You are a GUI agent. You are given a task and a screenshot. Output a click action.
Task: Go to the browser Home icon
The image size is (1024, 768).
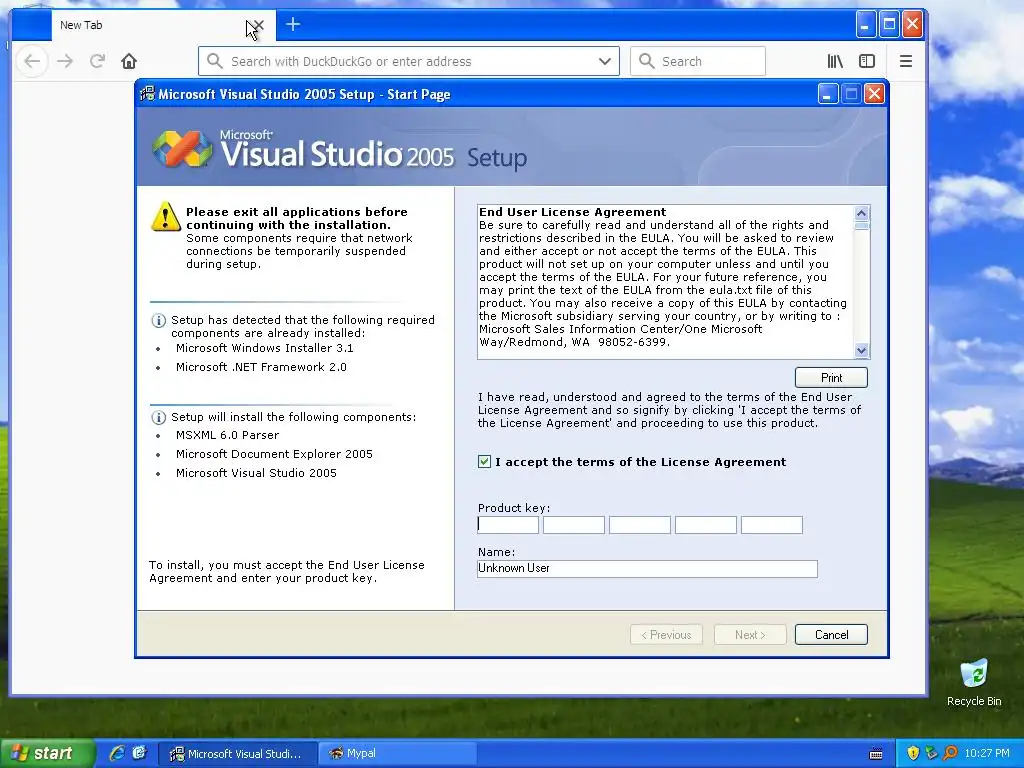tap(129, 61)
